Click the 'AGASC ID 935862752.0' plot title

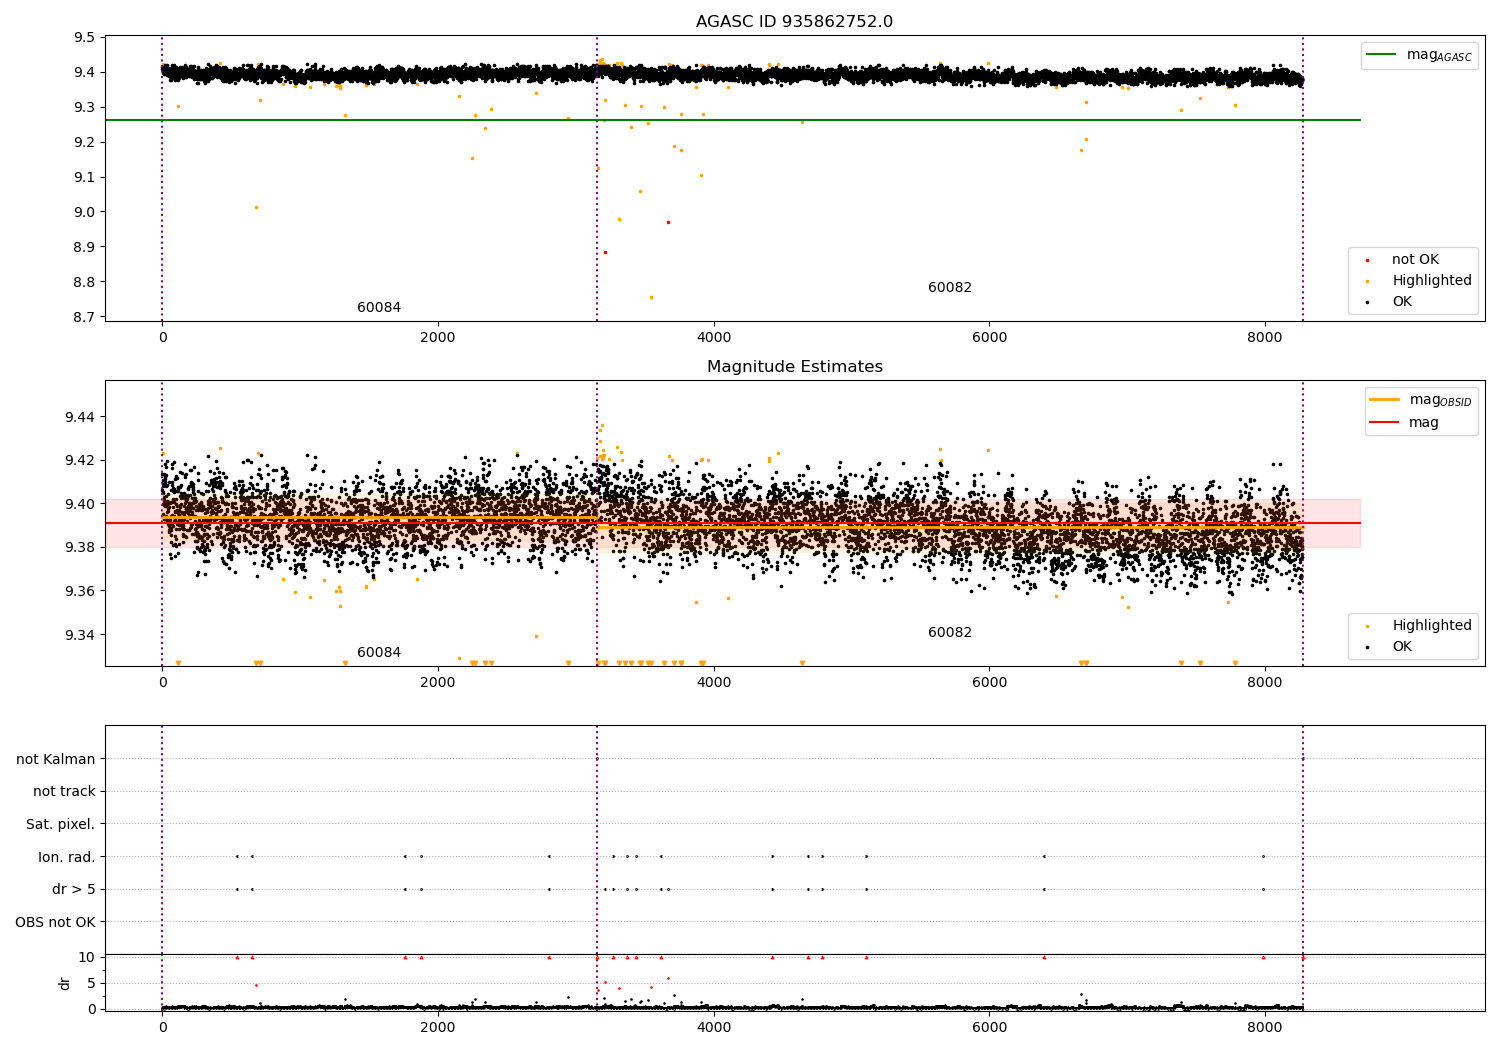click(794, 22)
